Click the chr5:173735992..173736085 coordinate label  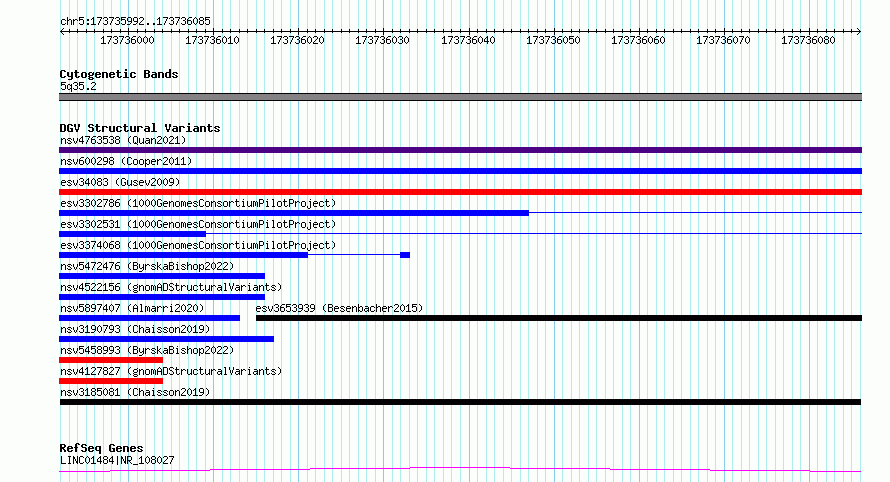click(135, 21)
